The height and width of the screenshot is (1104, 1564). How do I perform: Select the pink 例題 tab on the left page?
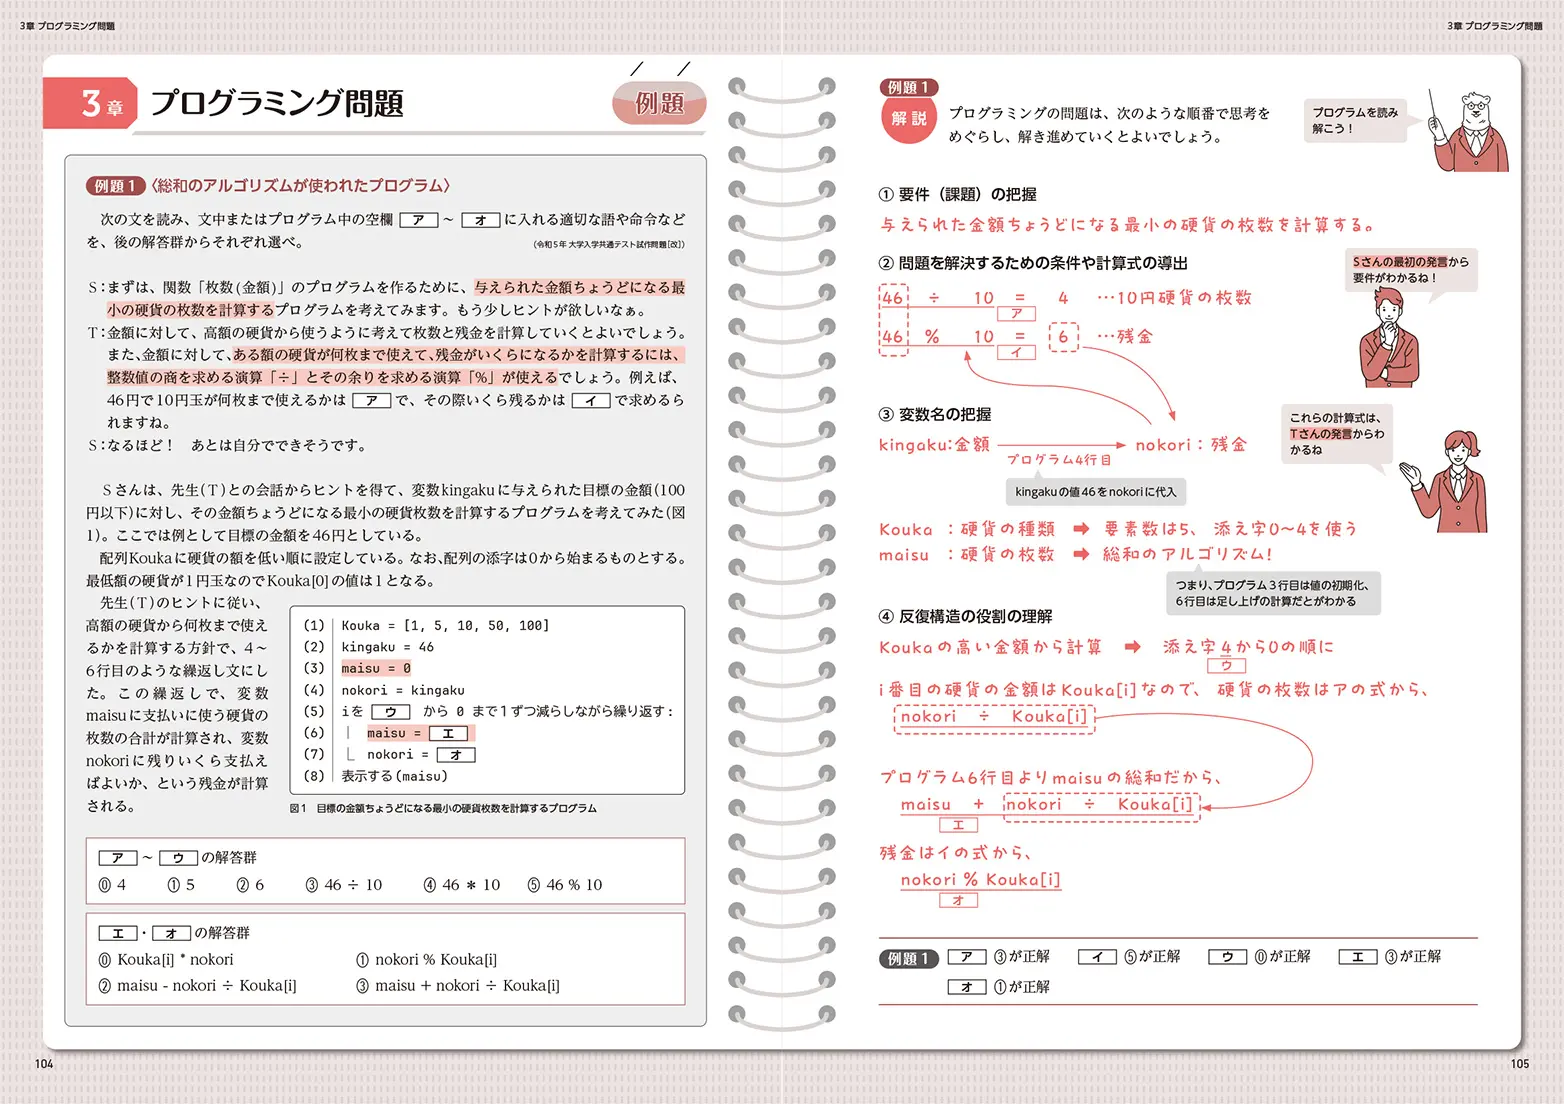(x=659, y=104)
